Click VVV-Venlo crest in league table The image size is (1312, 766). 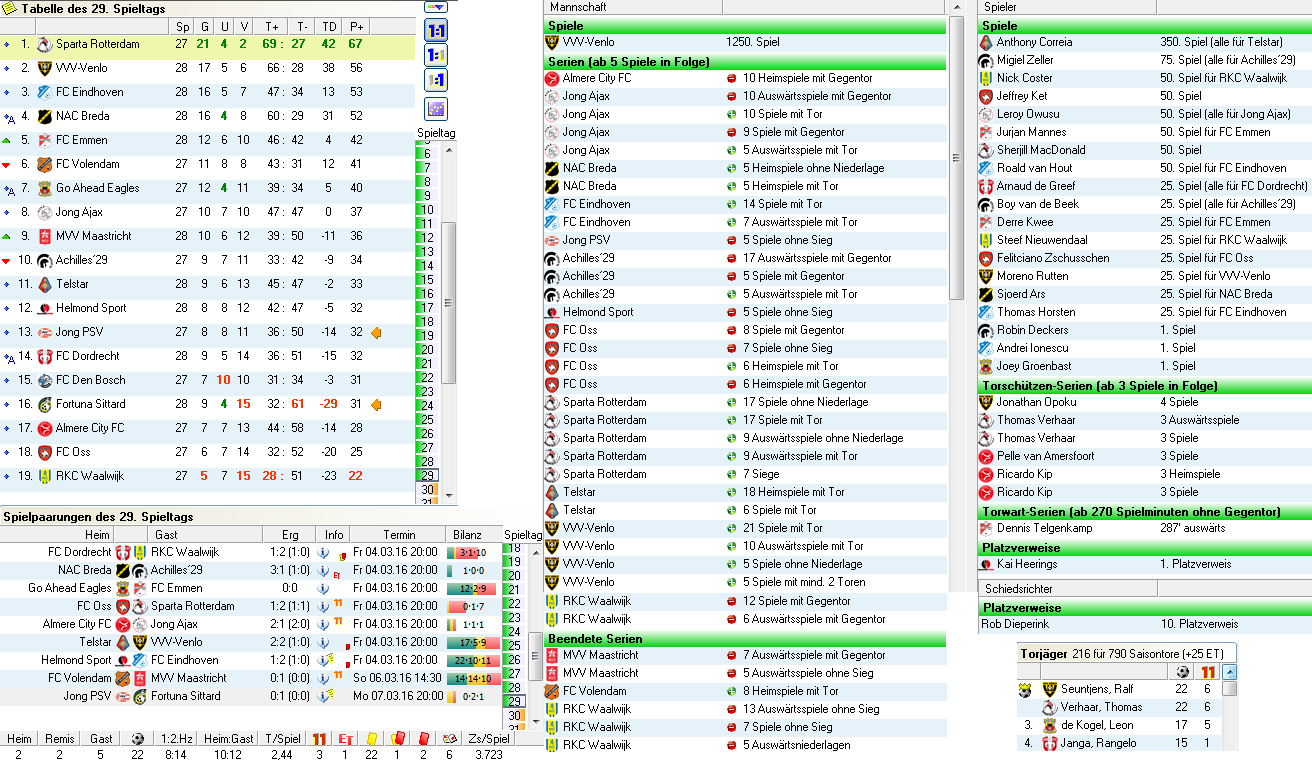pos(44,68)
